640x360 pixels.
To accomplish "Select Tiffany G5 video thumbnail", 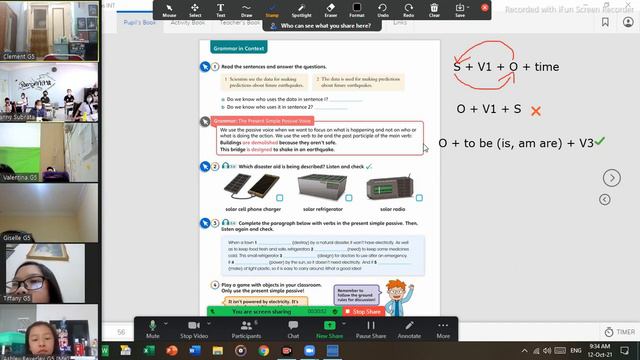I will pyautogui.click(x=49, y=273).
